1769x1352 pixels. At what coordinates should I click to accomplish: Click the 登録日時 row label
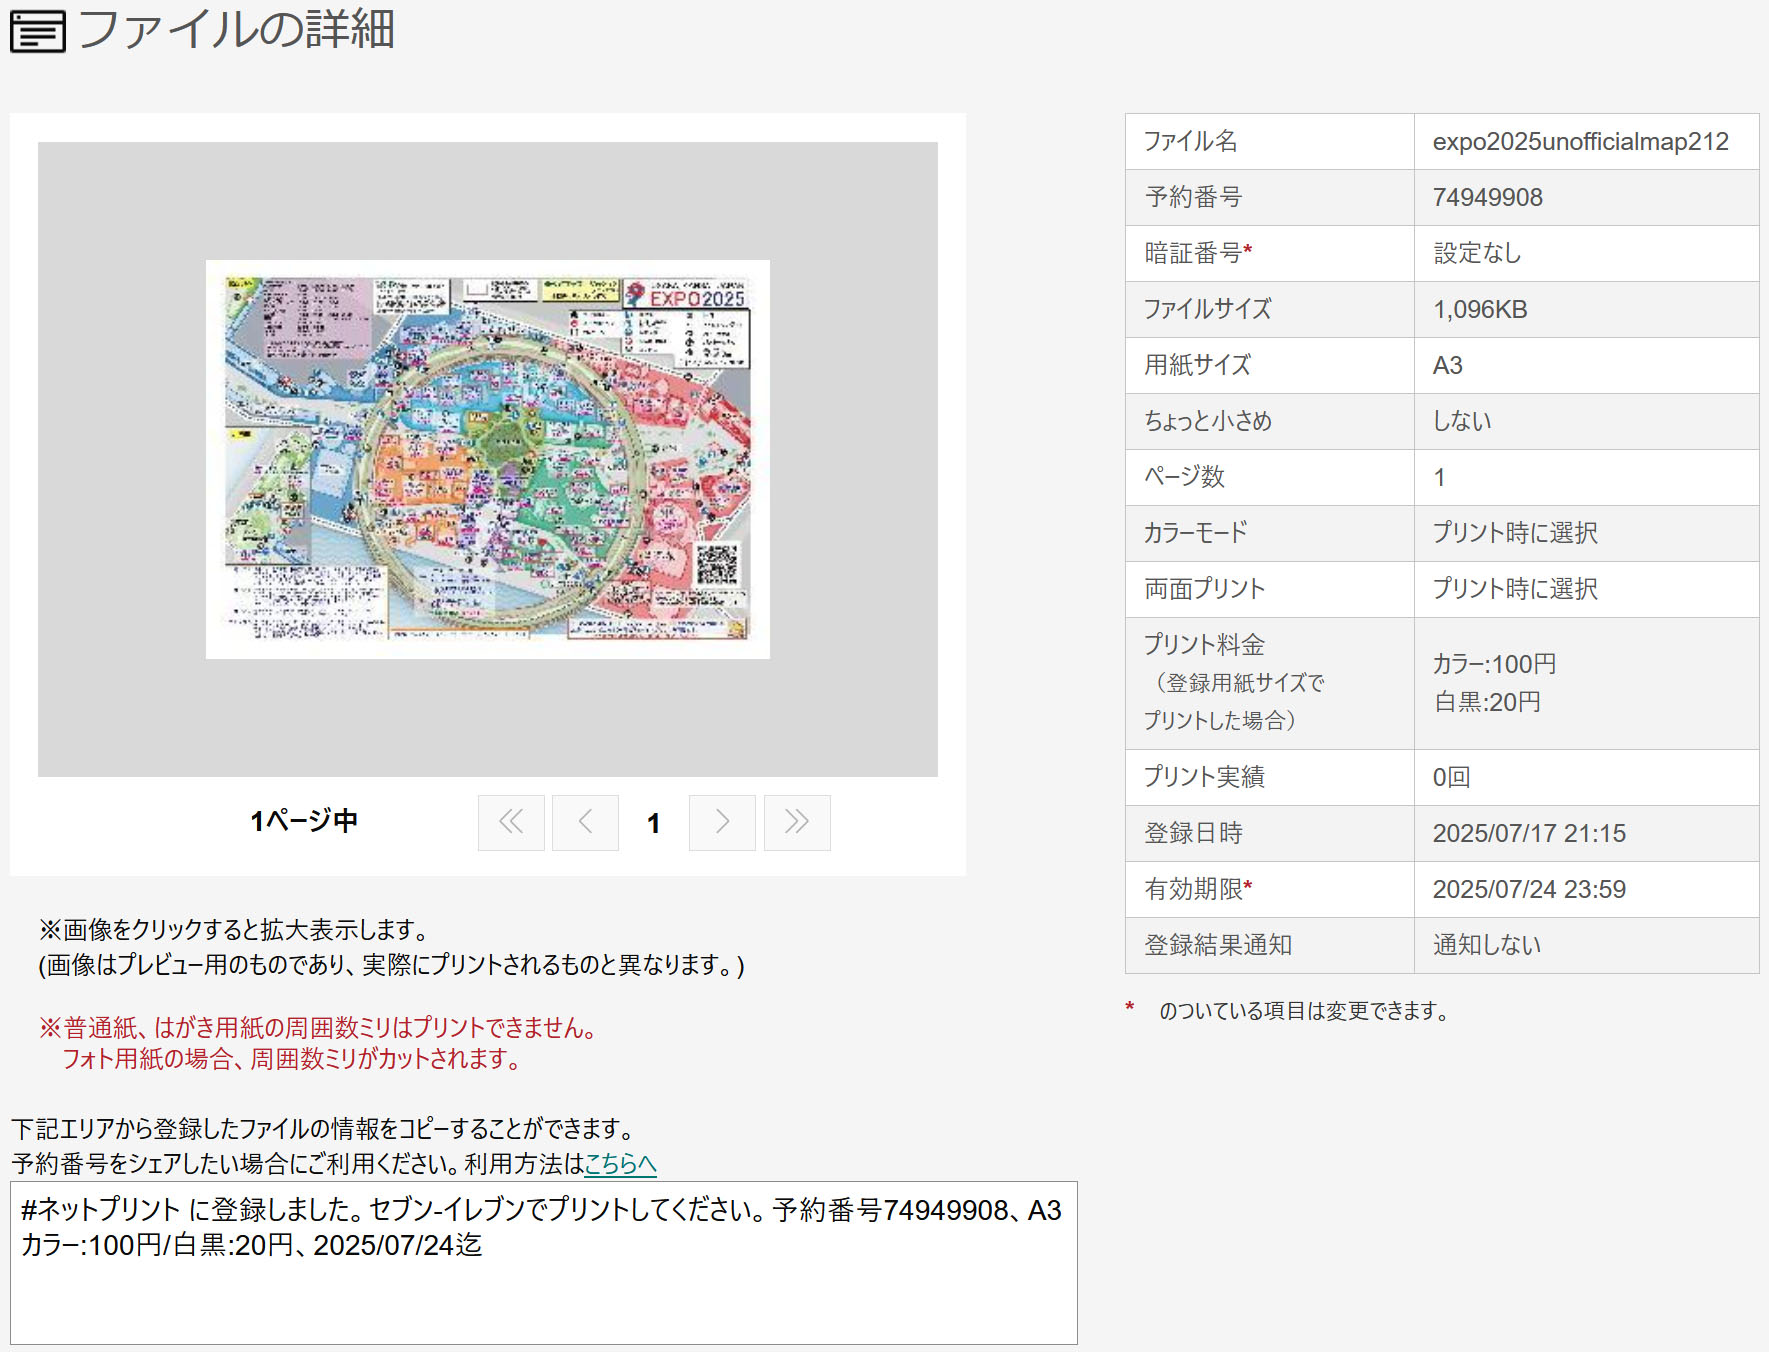1193,833
